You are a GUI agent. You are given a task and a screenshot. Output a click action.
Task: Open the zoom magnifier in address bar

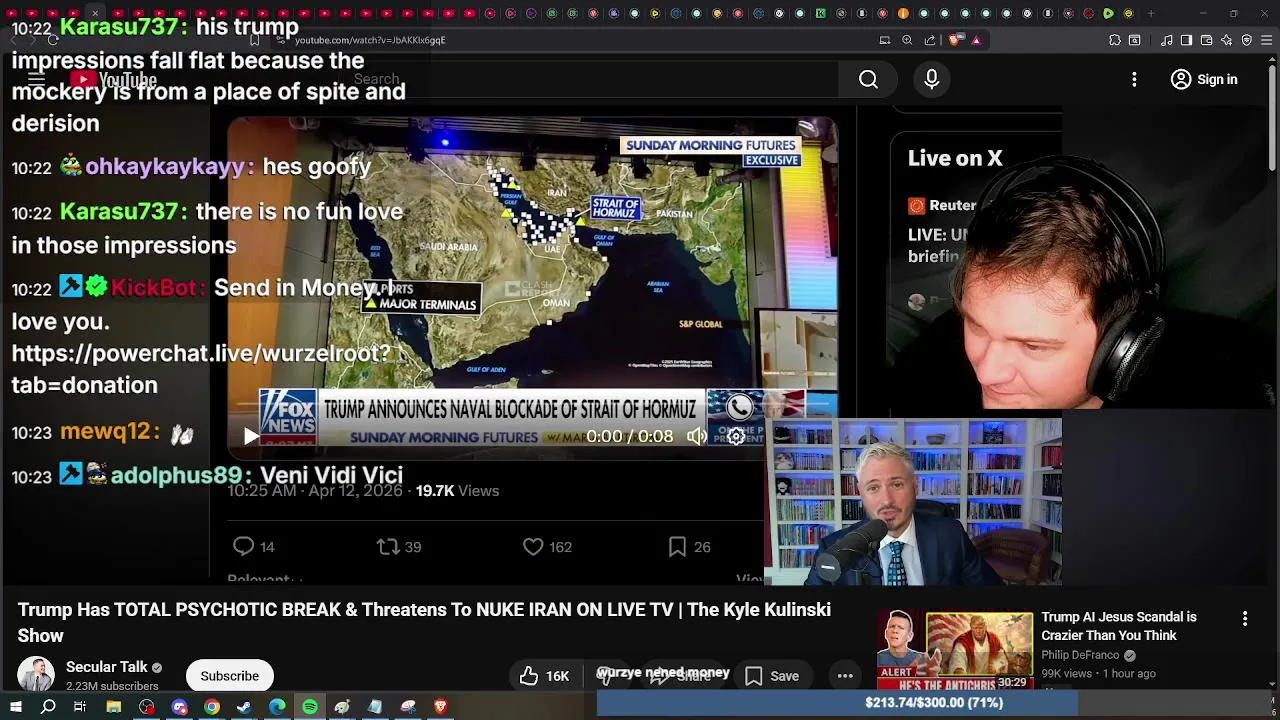[x=907, y=40]
